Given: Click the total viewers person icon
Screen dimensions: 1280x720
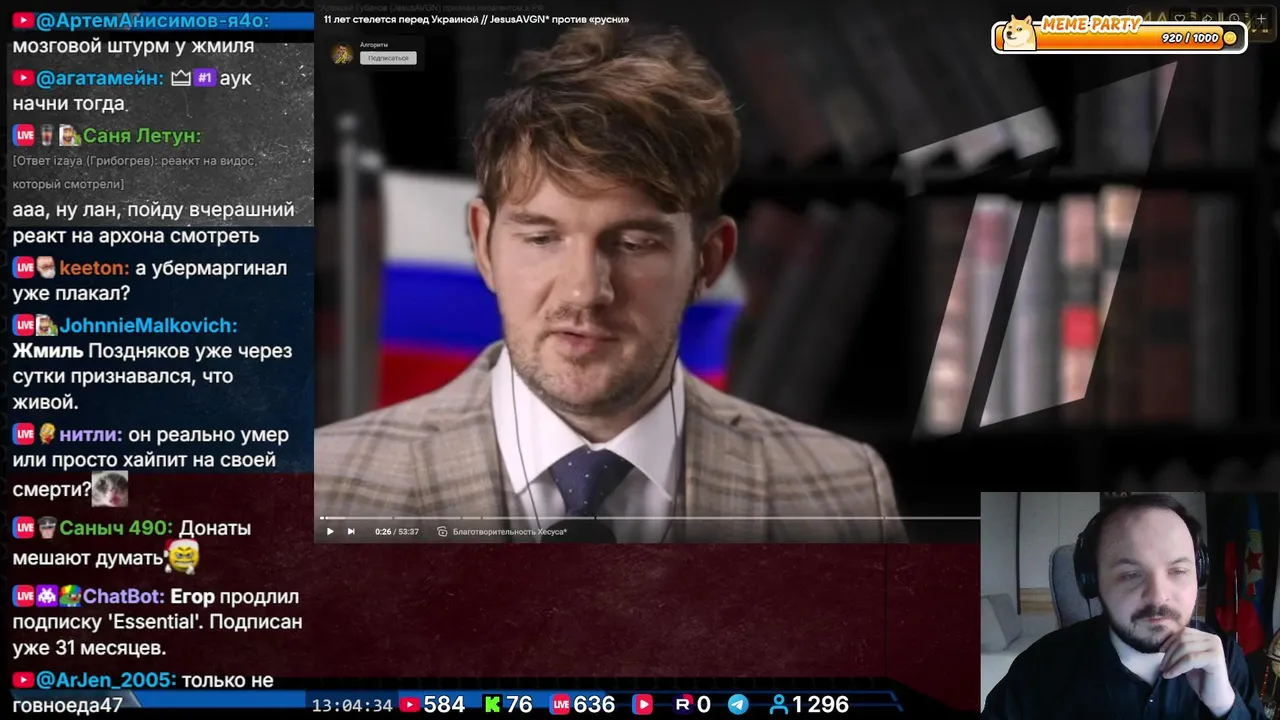Looking at the screenshot, I should coord(778,705).
